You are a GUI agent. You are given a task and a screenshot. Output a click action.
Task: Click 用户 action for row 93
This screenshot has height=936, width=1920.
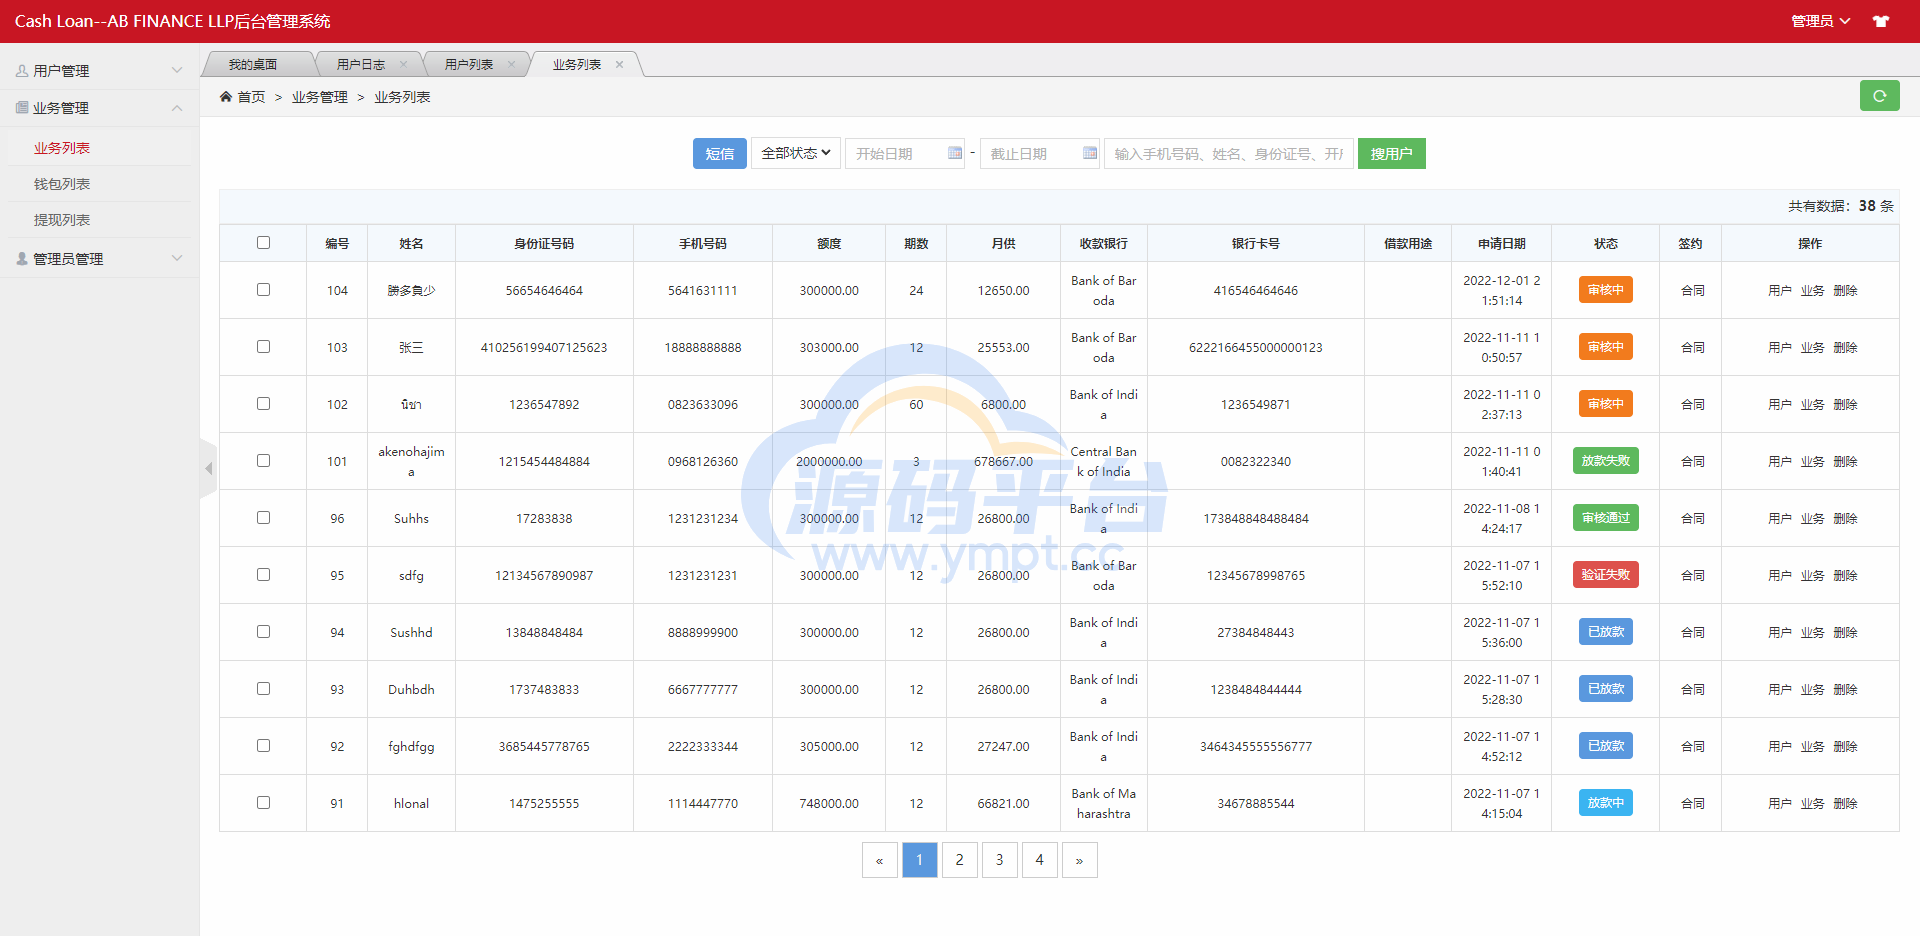coord(1779,689)
